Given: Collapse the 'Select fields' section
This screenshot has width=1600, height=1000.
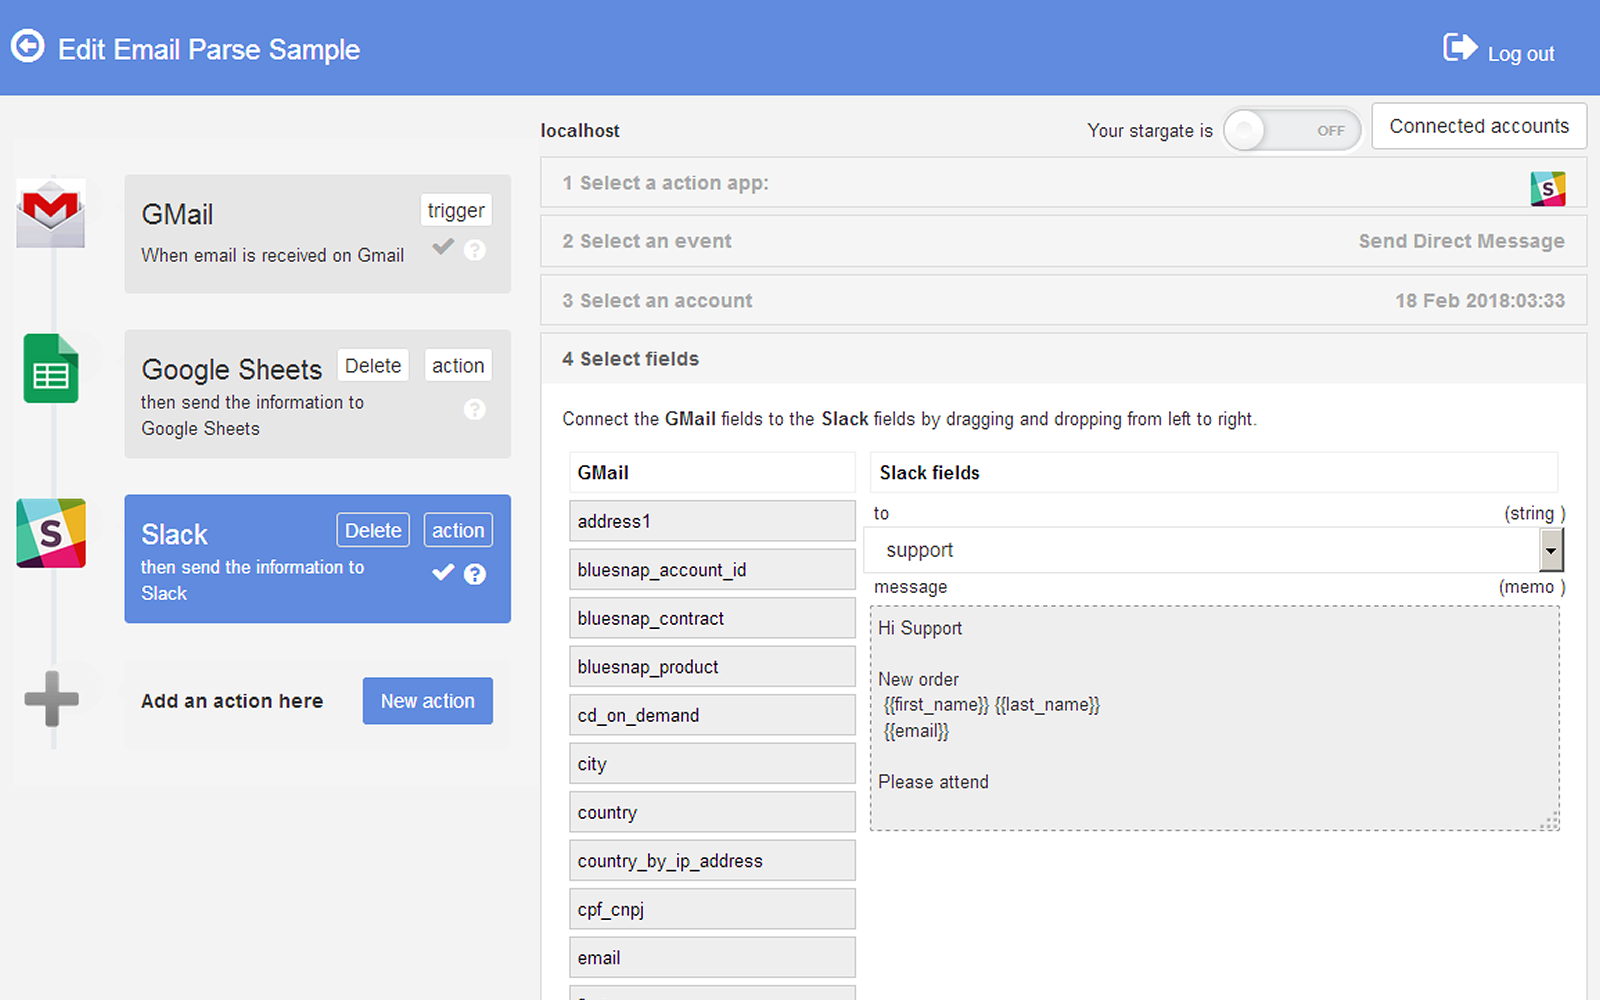Looking at the screenshot, I should click(x=1062, y=359).
